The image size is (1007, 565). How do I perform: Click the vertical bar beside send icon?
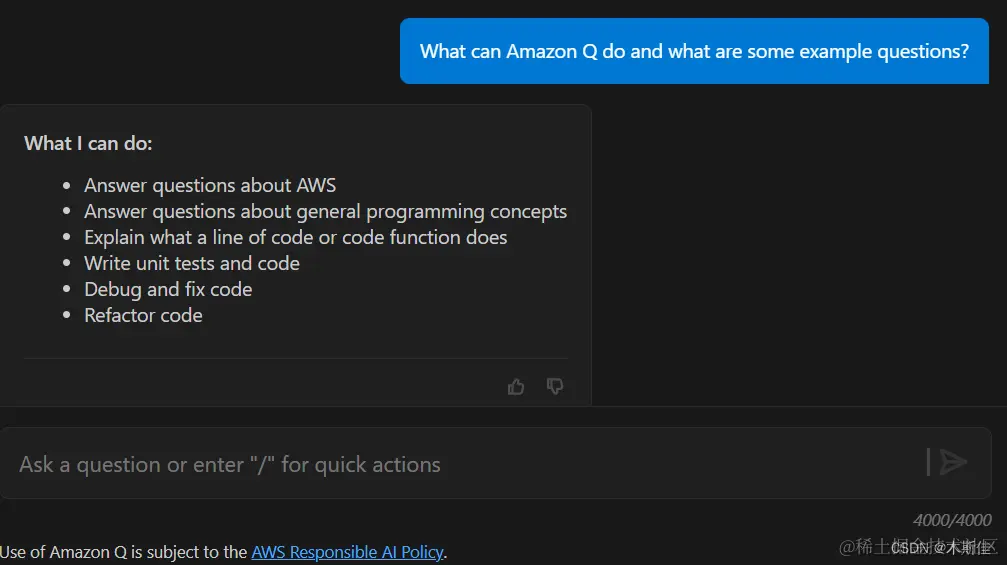[929, 462]
